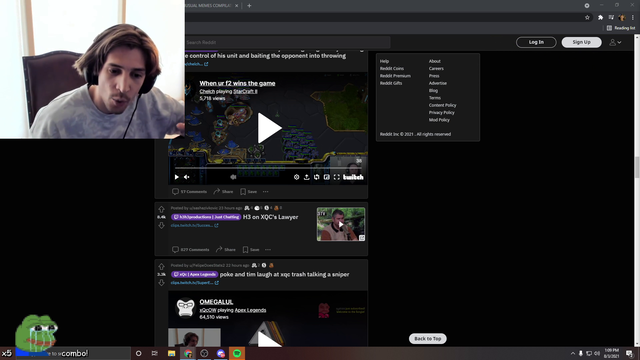The image size is (640, 360).
Task: Toggle fullscreen in the Twitch player
Action: pyautogui.click(x=337, y=177)
